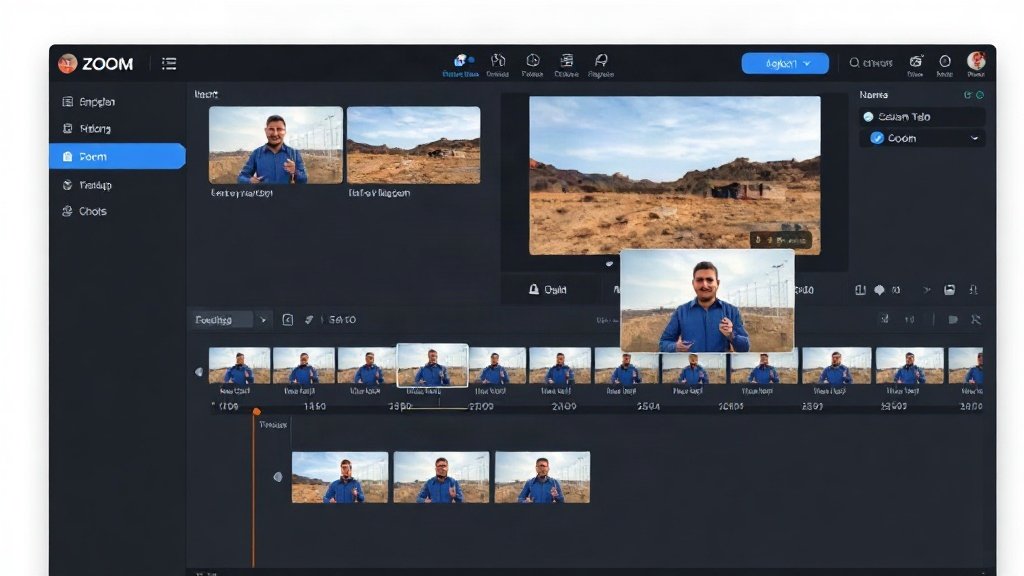The image size is (1024, 576).
Task: Click the save disk icon below preview
Action: (950, 290)
